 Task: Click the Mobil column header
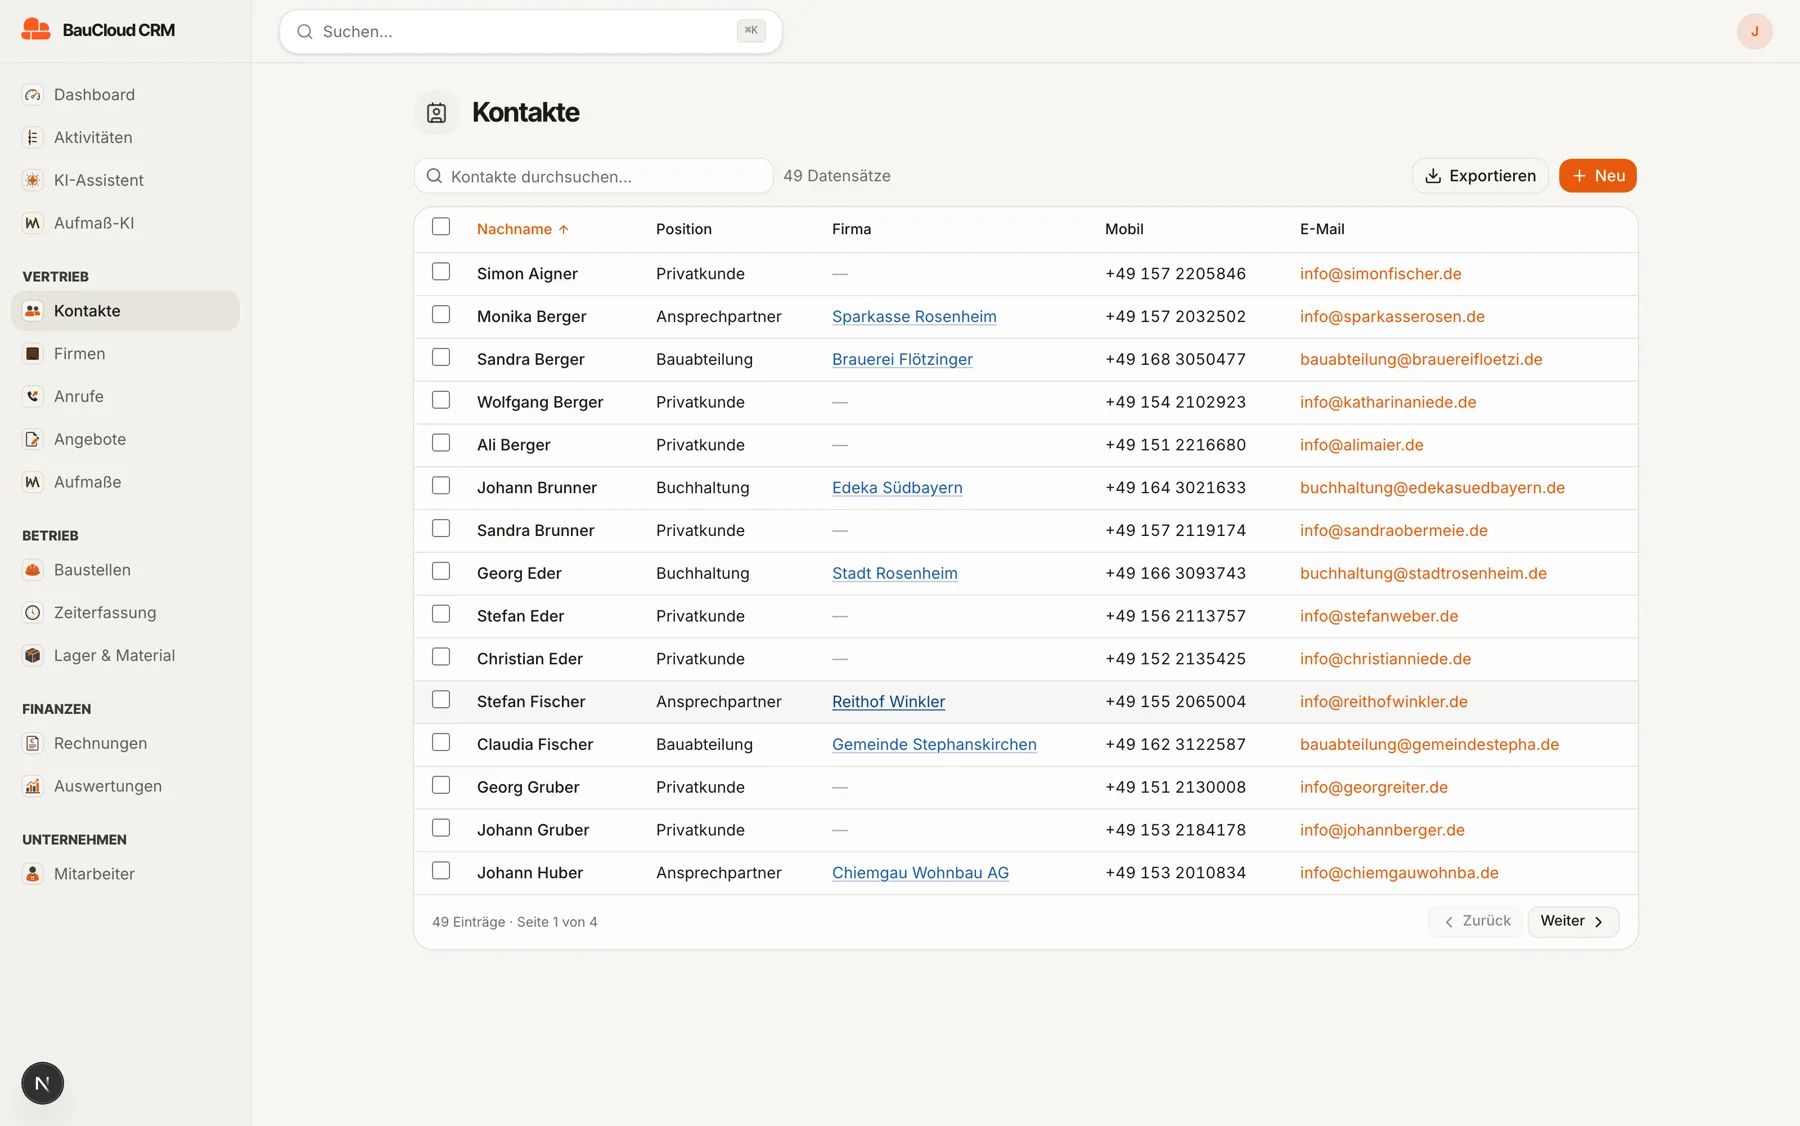pyautogui.click(x=1124, y=229)
